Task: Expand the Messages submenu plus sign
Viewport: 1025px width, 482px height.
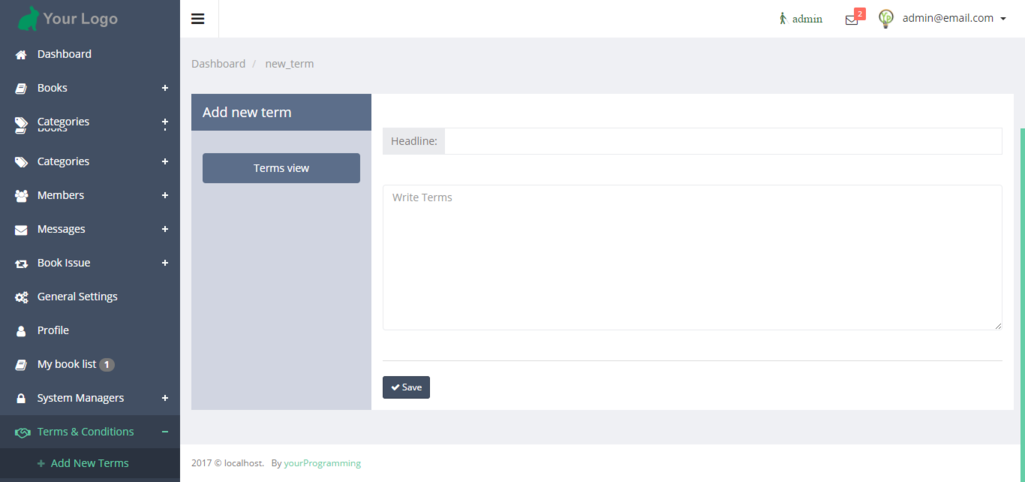Action: pos(165,229)
